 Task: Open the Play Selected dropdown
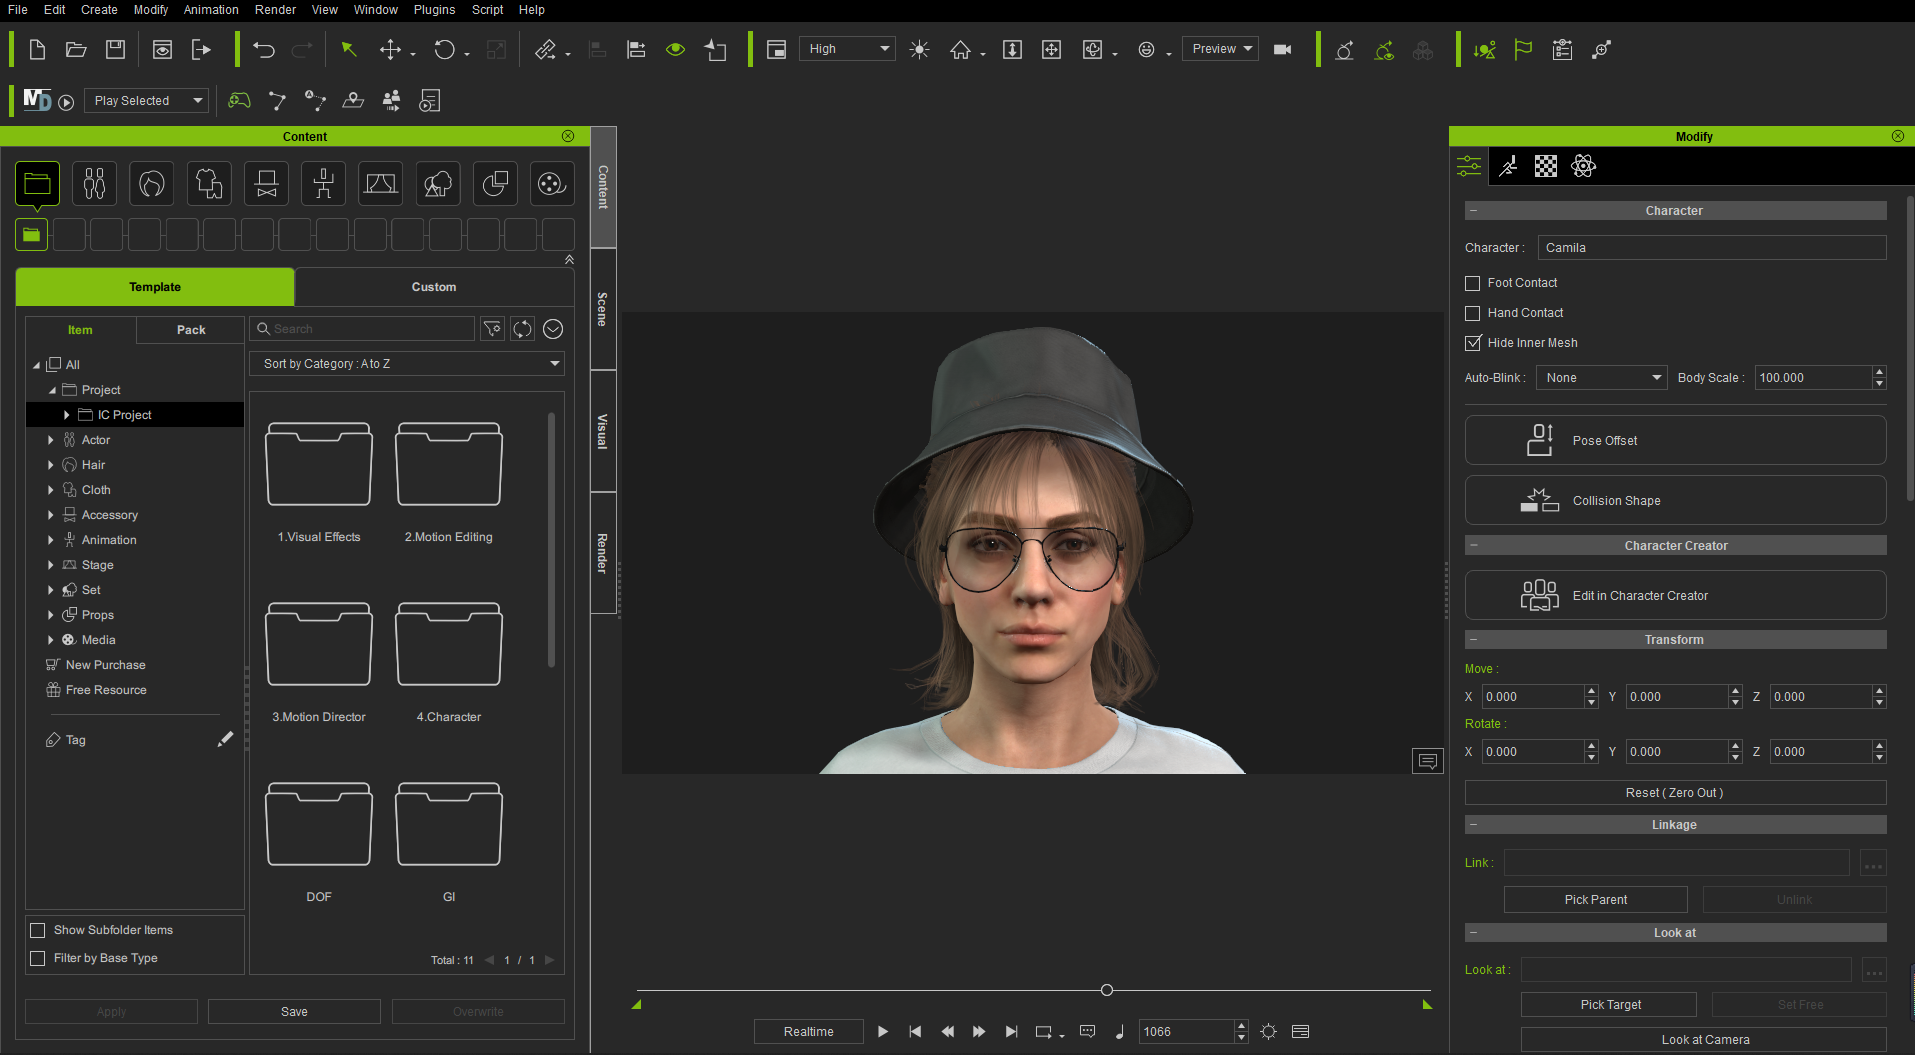[146, 100]
